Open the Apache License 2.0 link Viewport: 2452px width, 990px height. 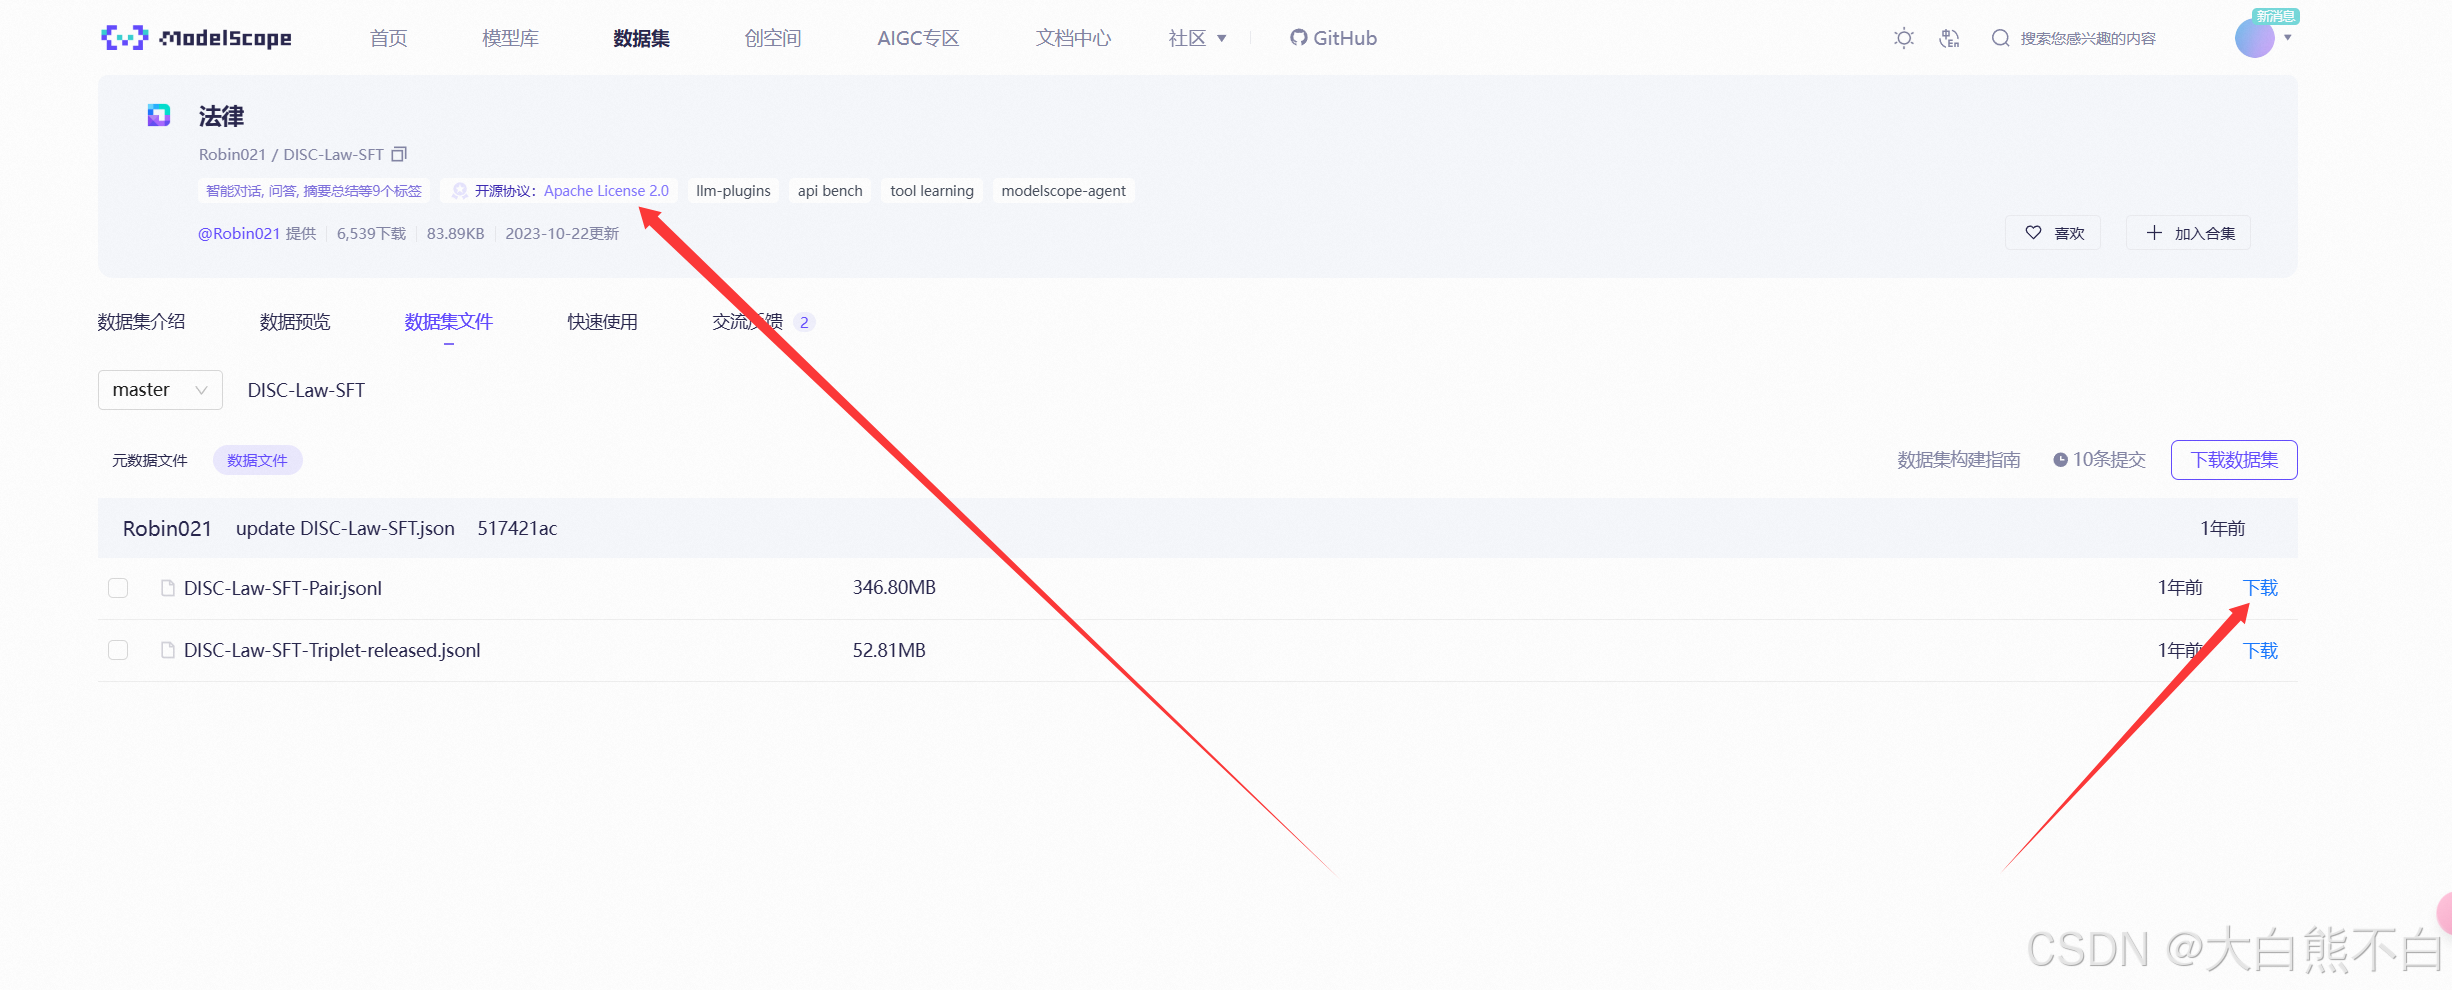[606, 191]
